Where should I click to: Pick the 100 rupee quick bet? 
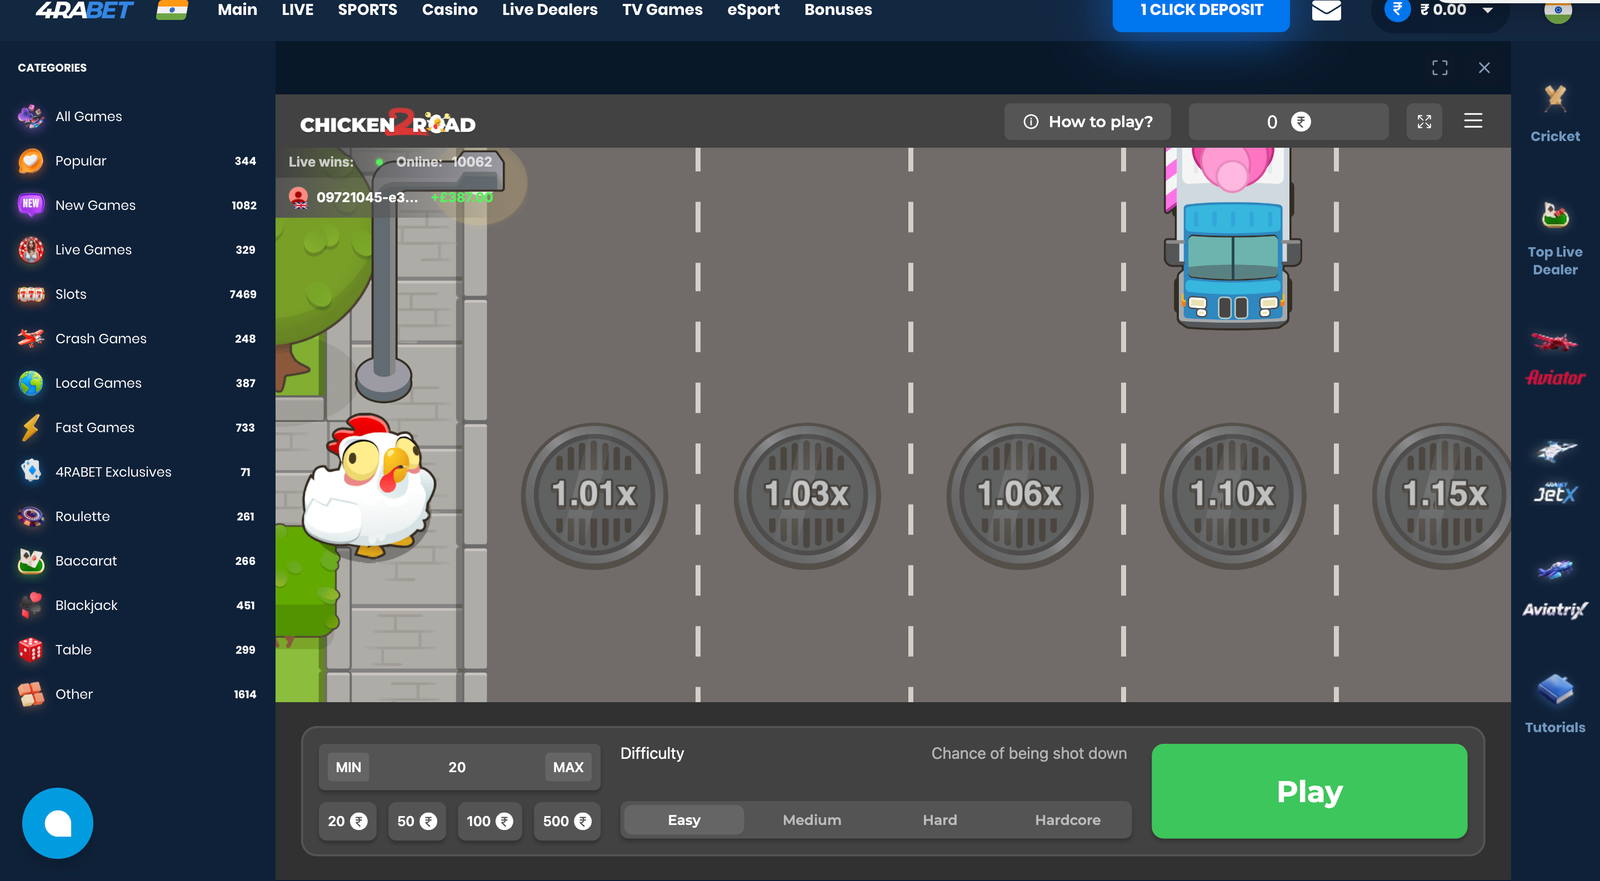(489, 821)
